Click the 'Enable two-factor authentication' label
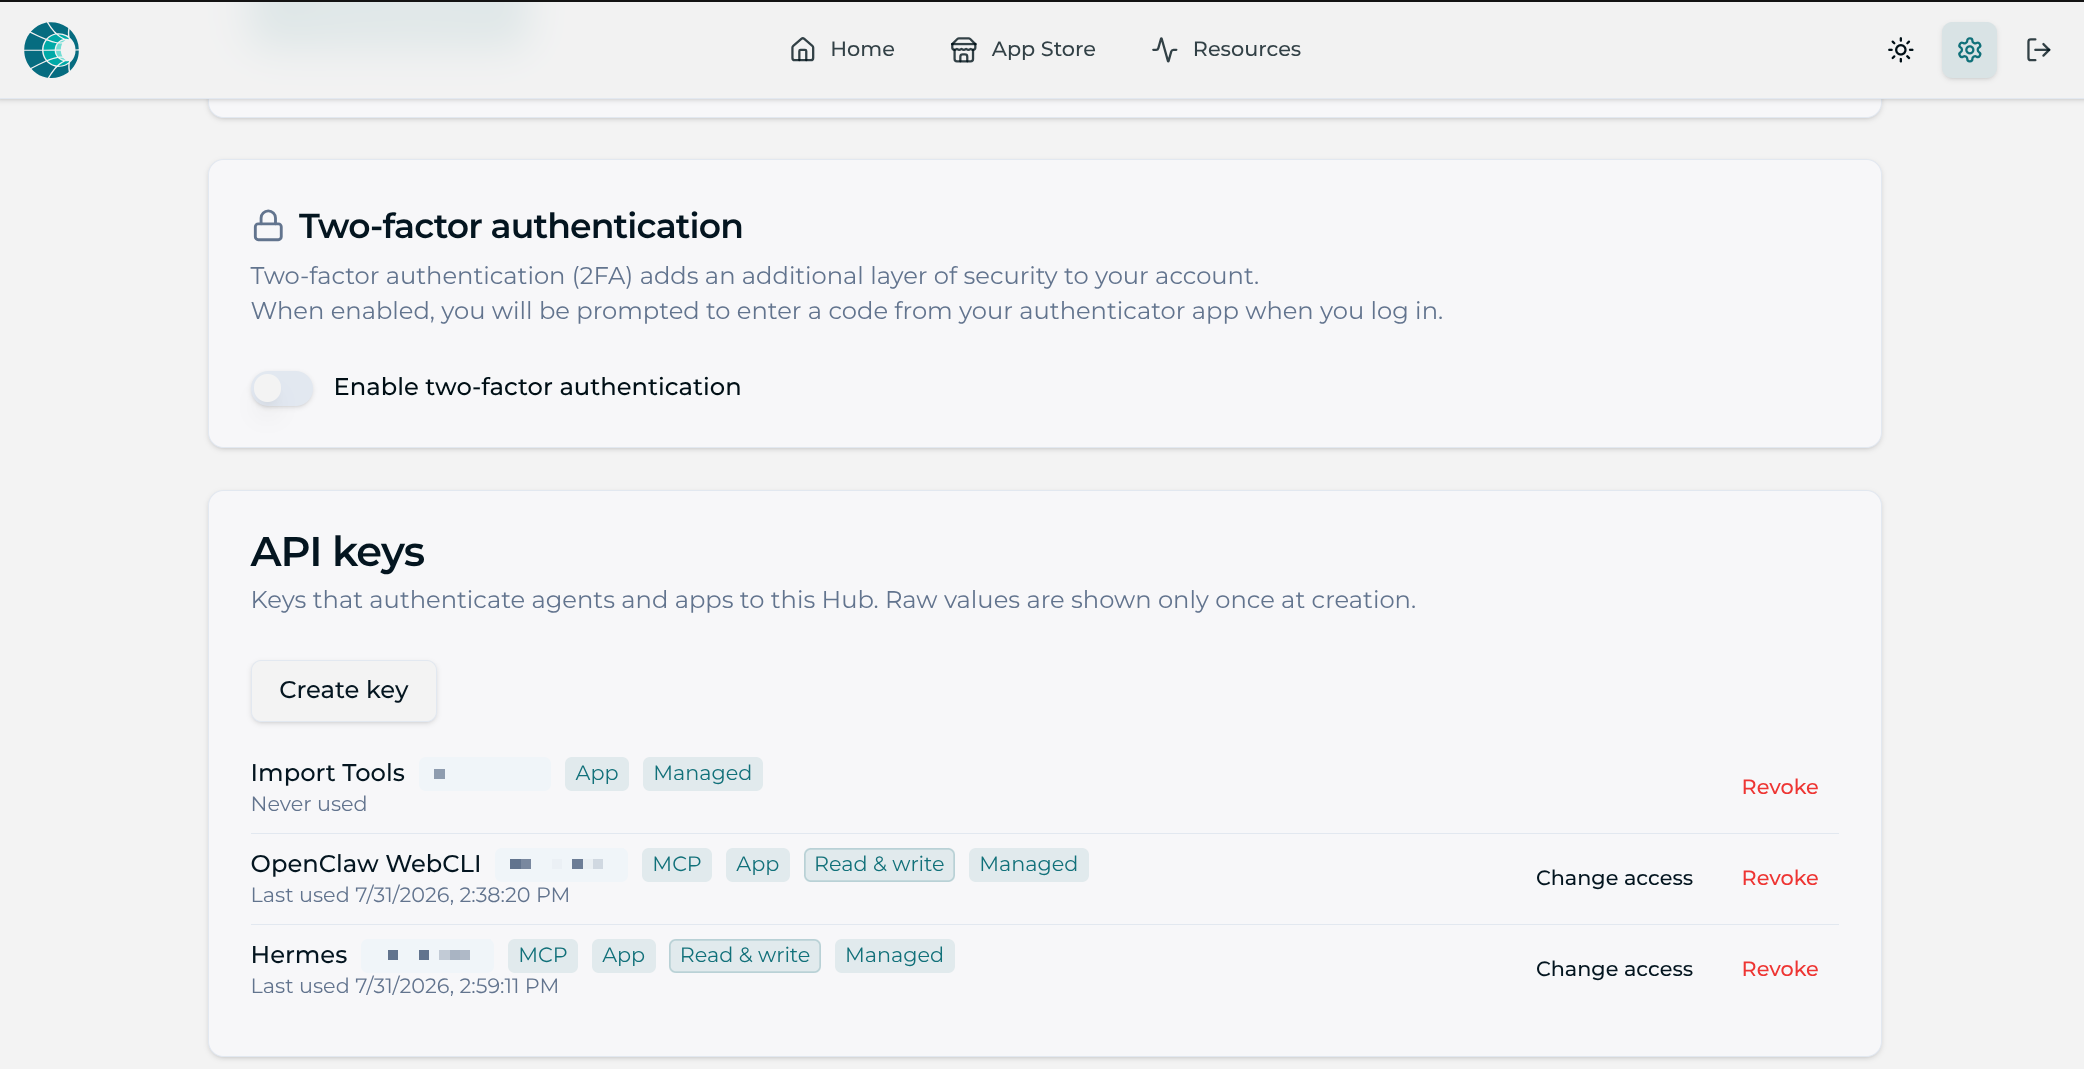This screenshot has height=1069, width=2084. 538,387
